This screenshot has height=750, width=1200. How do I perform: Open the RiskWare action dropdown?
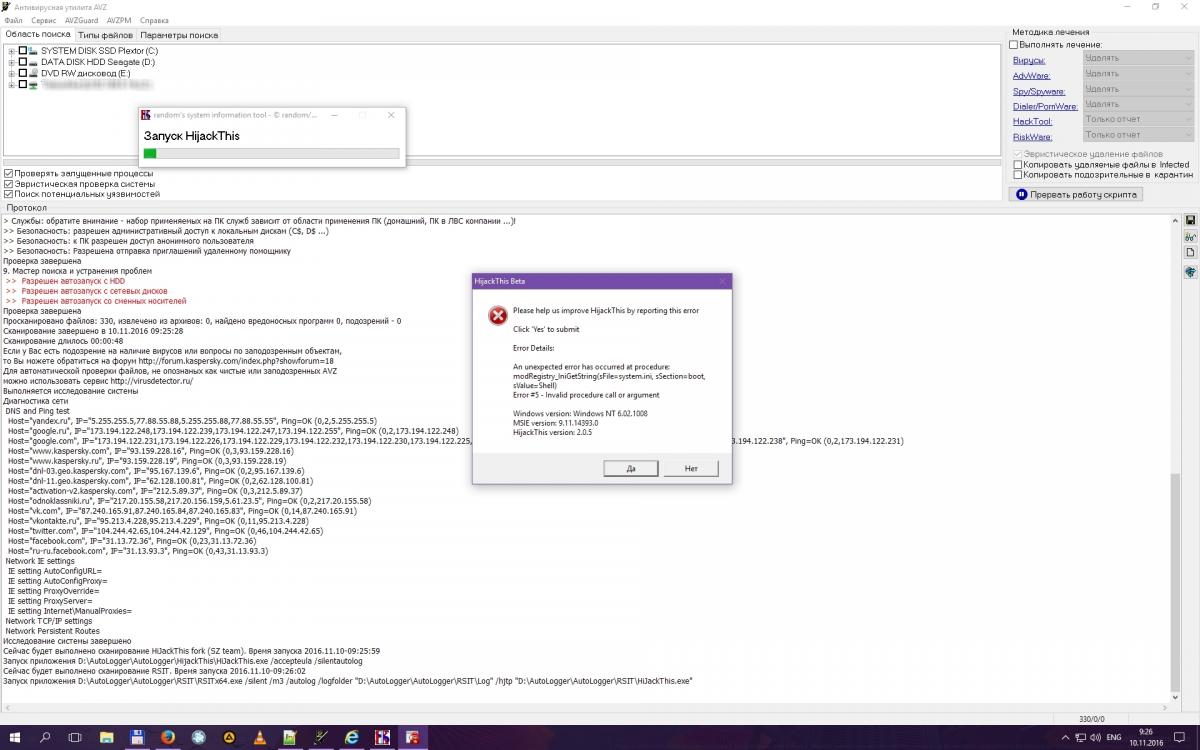pos(1139,135)
